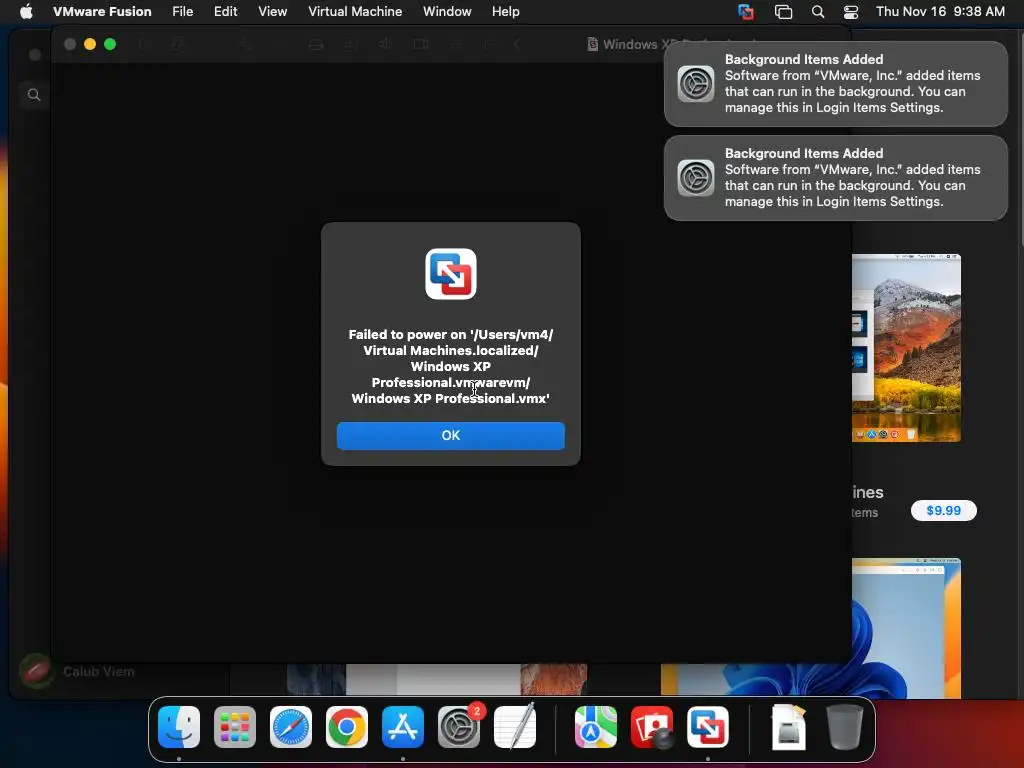Open Launchpad from the Dock
1024x768 pixels.
(x=235, y=726)
